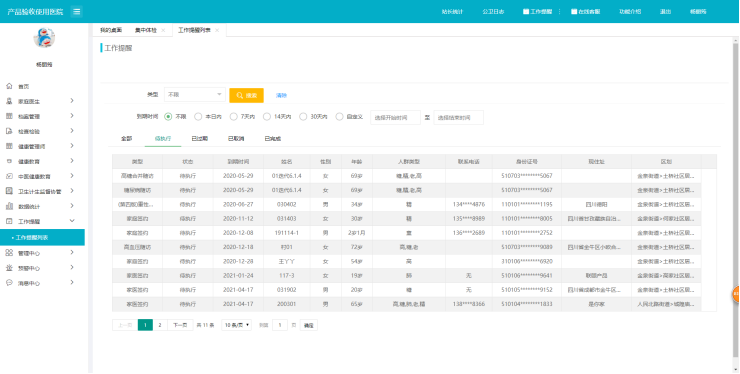740x374 pixels.
Task: Expand the 检查检验 menu chevron
Action: pos(72,131)
